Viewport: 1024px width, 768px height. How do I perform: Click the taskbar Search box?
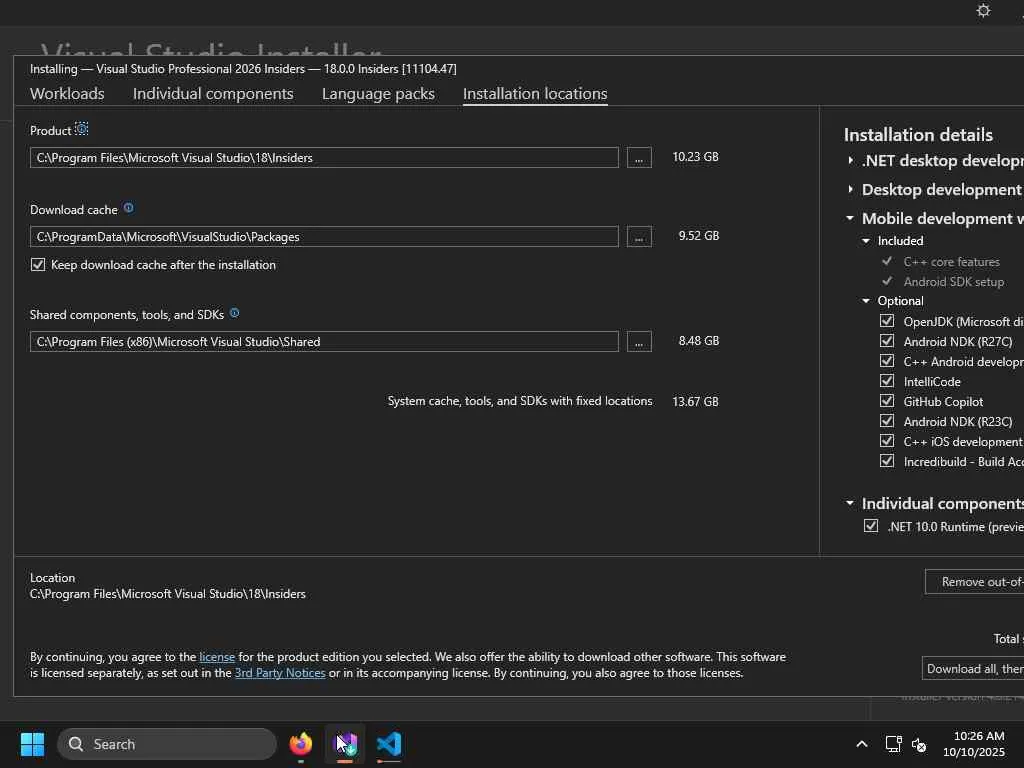[167, 744]
